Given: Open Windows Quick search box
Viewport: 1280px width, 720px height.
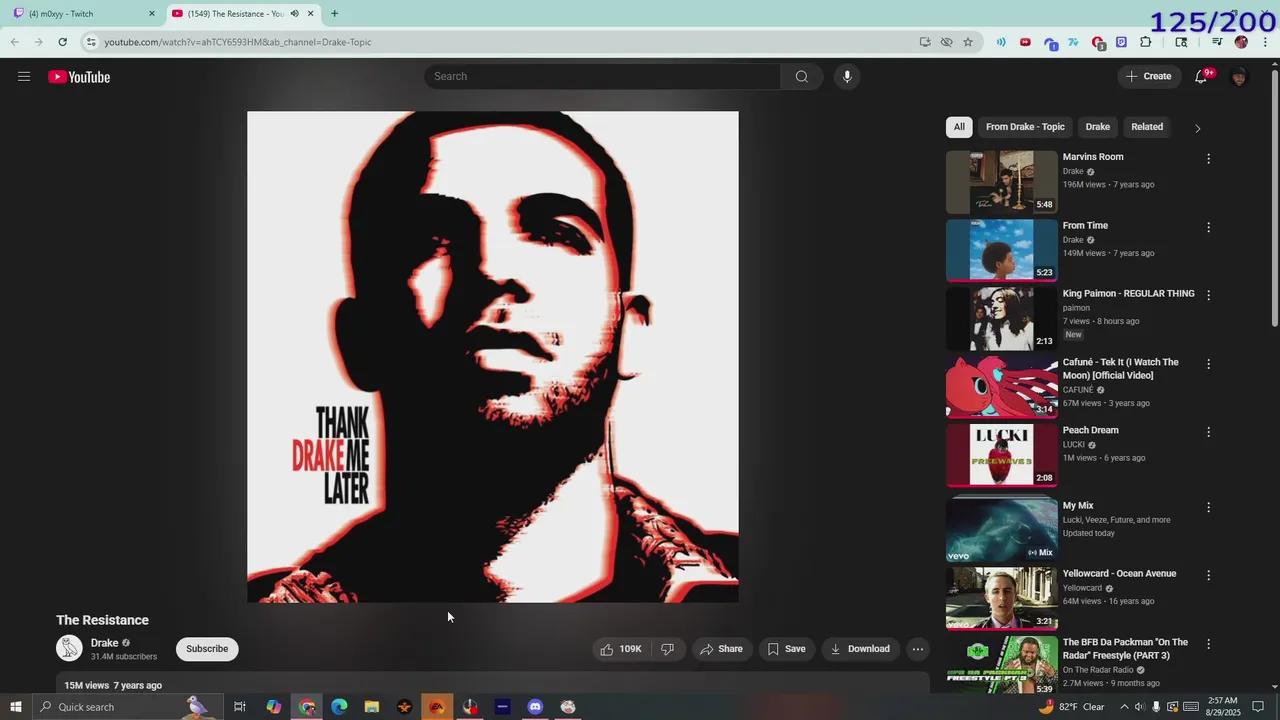Looking at the screenshot, I should pos(127,707).
